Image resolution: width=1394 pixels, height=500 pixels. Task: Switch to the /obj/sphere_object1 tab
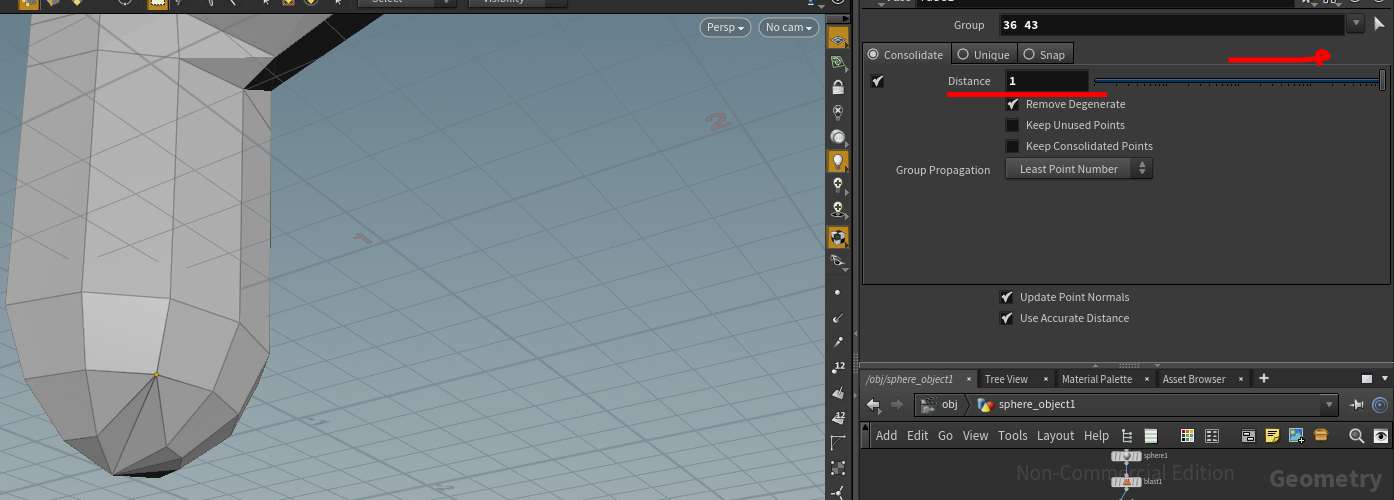[x=909, y=379]
